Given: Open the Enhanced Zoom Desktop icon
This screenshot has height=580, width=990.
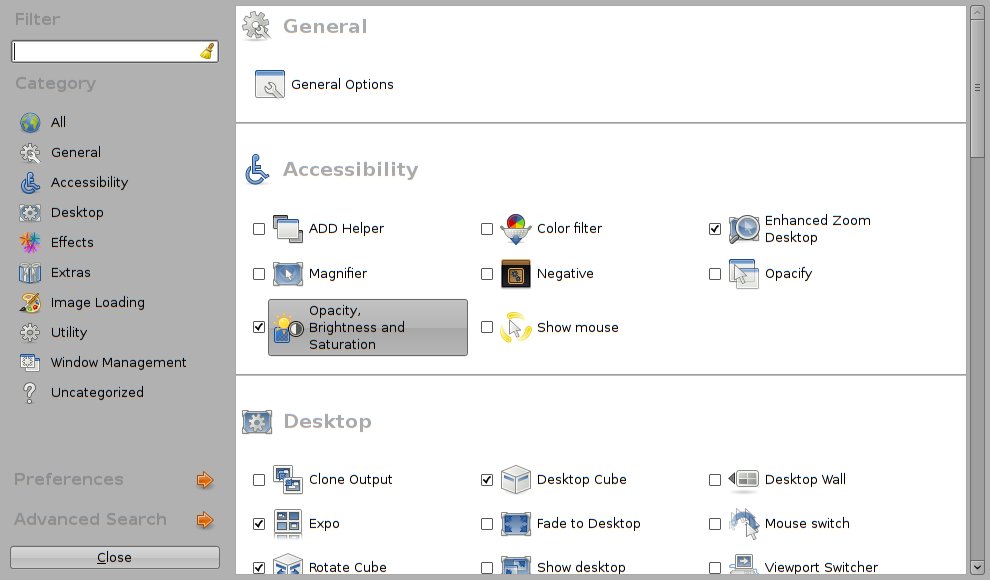Looking at the screenshot, I should 744,228.
